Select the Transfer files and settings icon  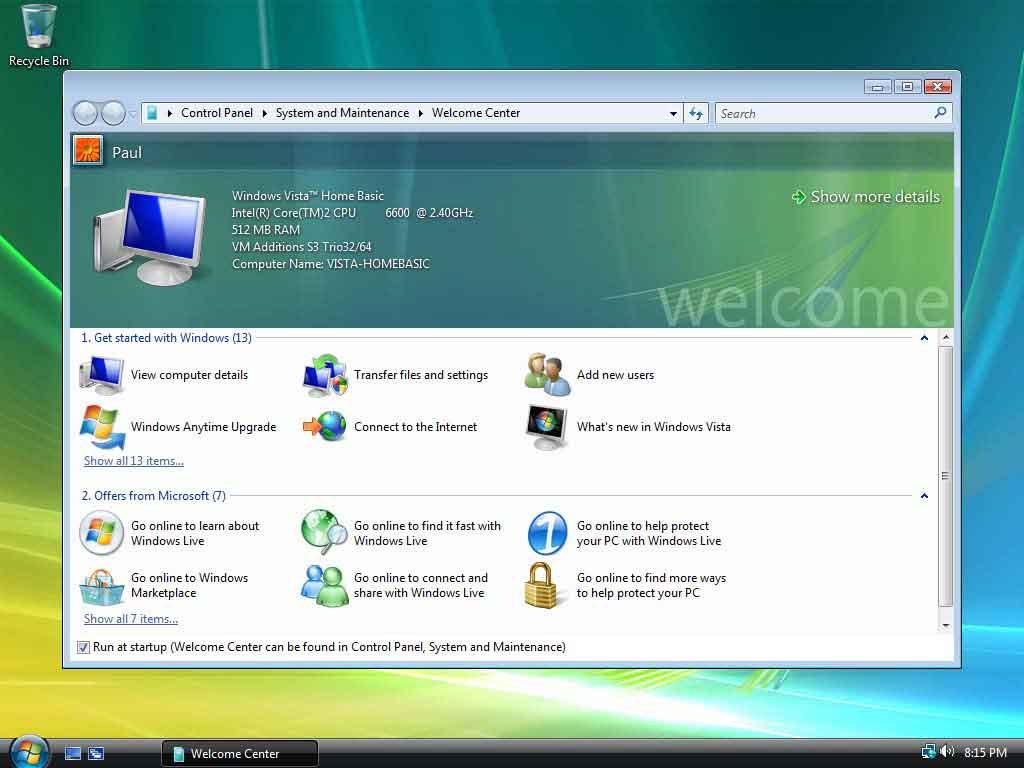323,375
